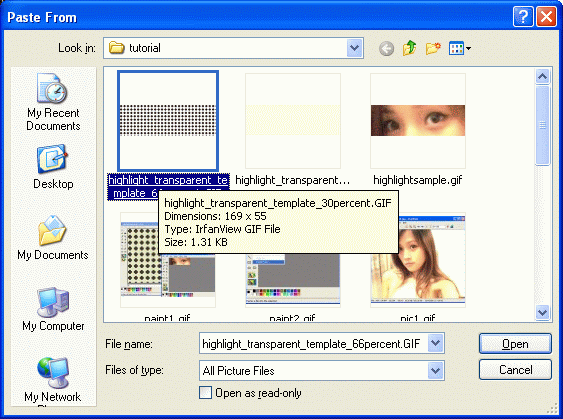Create a new folder
The width and height of the screenshot is (563, 419).
point(433,48)
